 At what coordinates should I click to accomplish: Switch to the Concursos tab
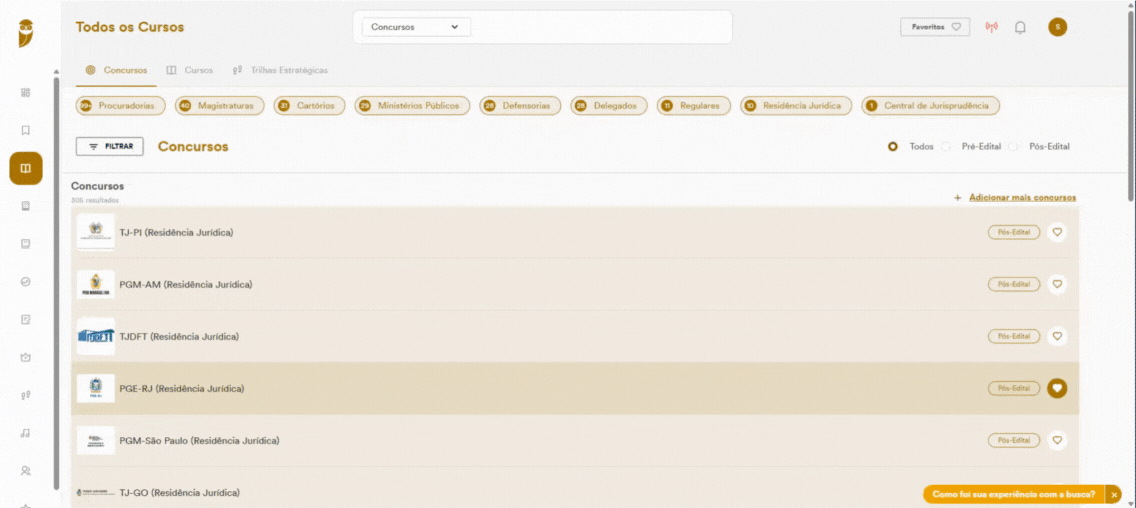[x=116, y=70]
